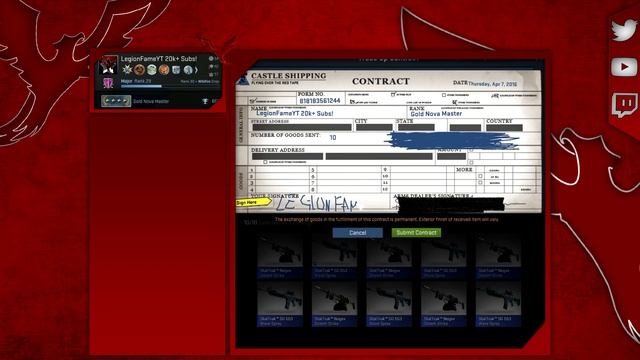The image size is (640, 360).
Task: Click the CONTRACT heading
Action: pyautogui.click(x=380, y=82)
